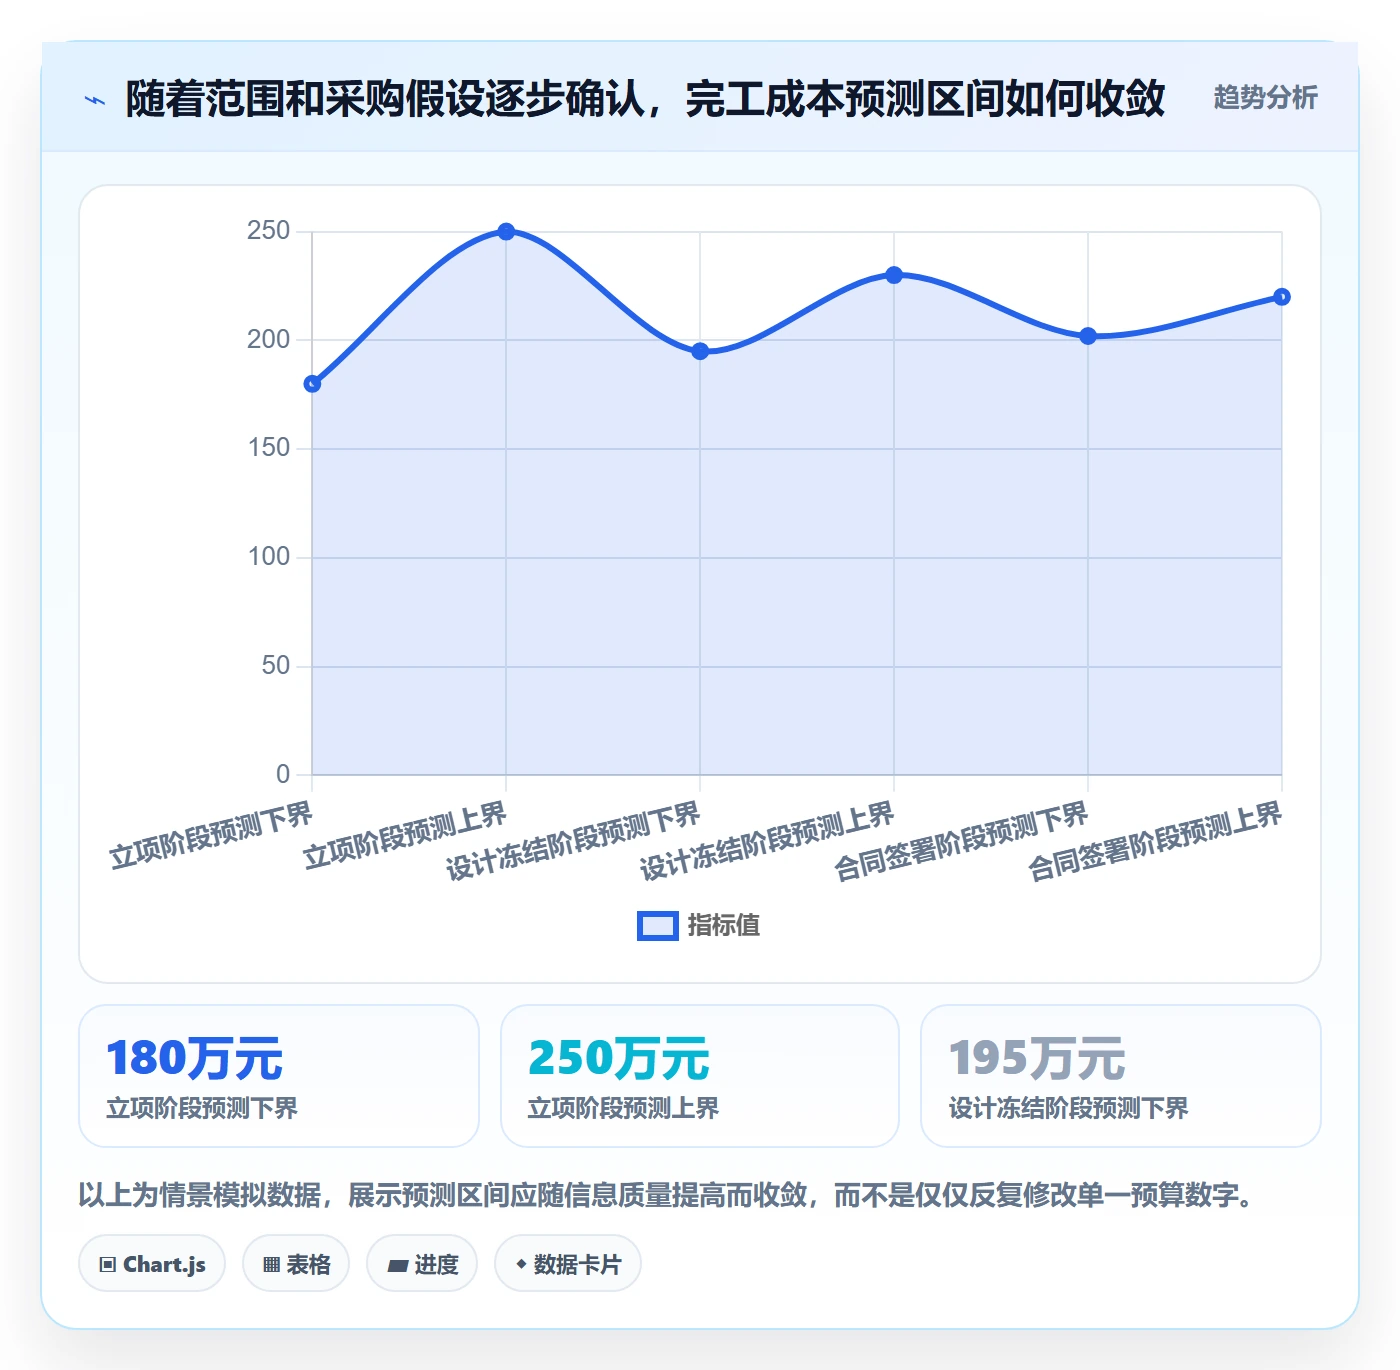Viewport: 1400px width, 1370px height.
Task: Click the x-axis label 合同签署阶段预测上界
Action: coord(1155,842)
